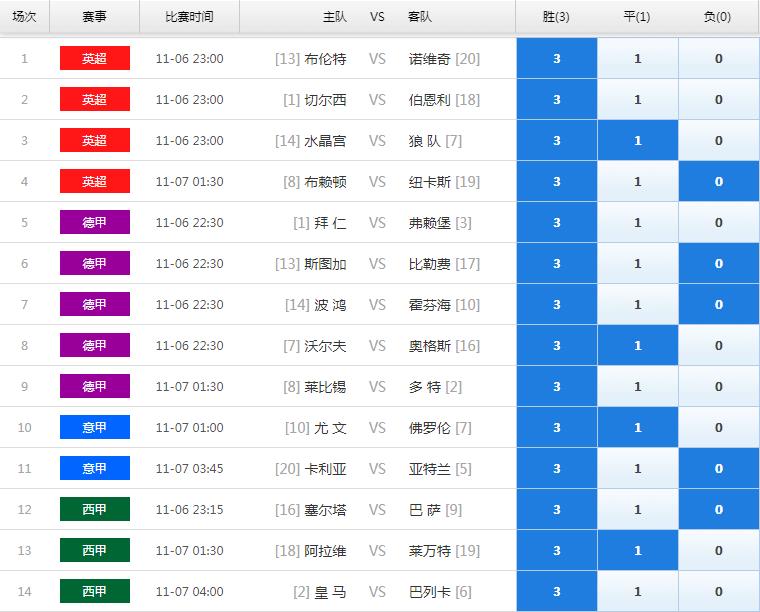Toggle win (3) for 拜仁 vs 弗赖堡
Screen dimensions: 760x612
[556, 222]
